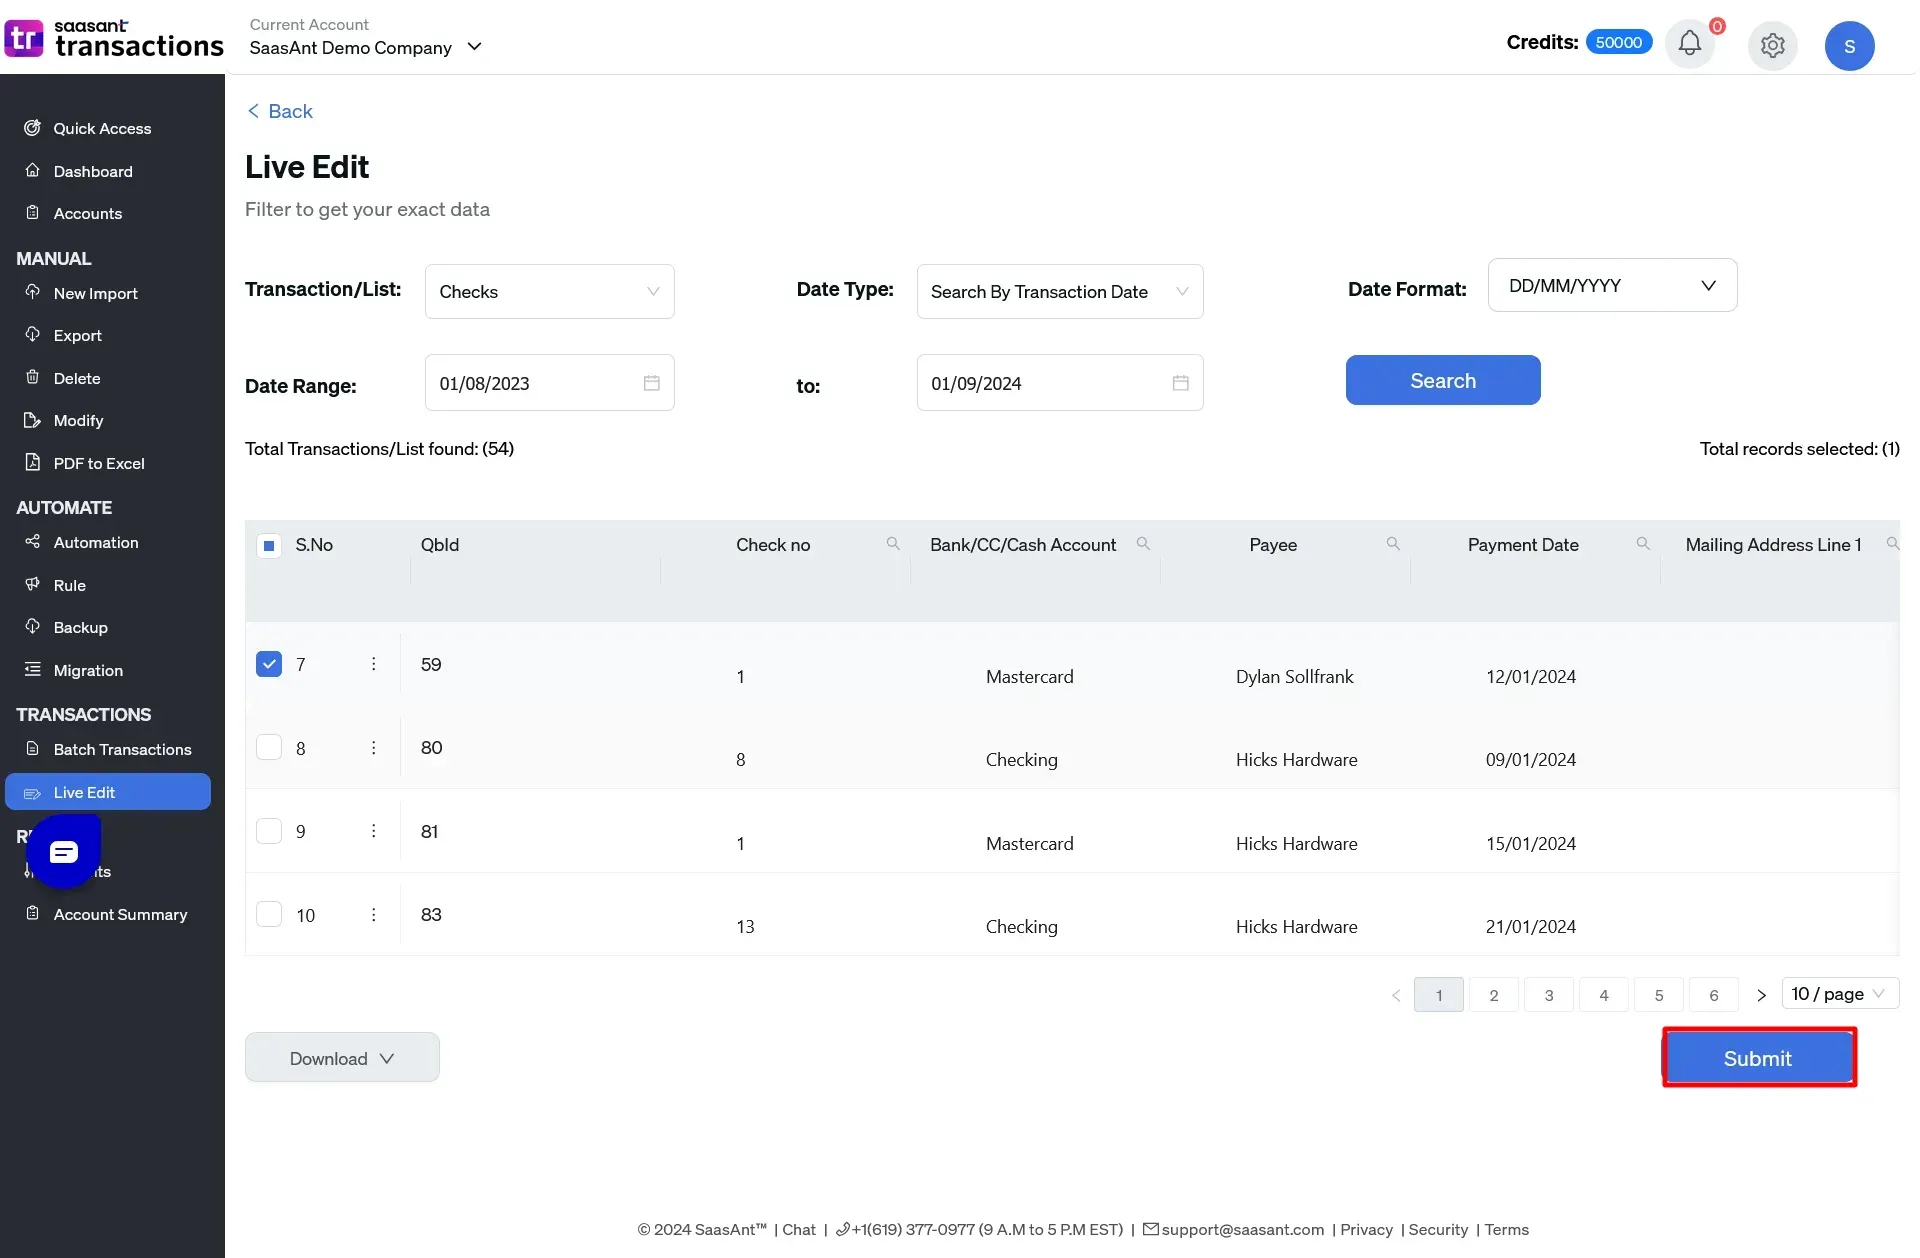
Task: Click the Migration sidebar icon
Action: (x=32, y=670)
